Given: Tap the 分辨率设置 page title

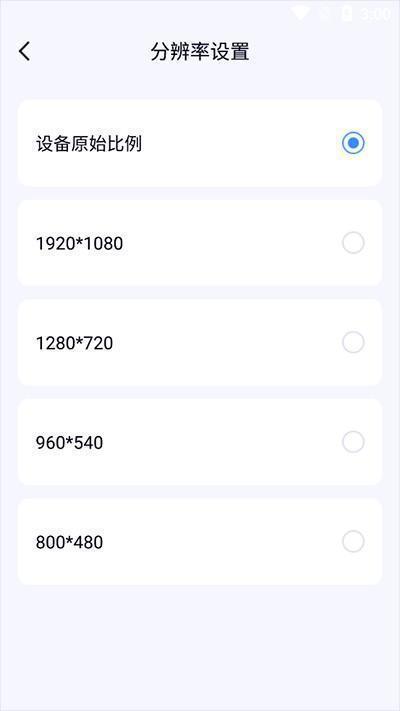Looking at the screenshot, I should pos(200,52).
